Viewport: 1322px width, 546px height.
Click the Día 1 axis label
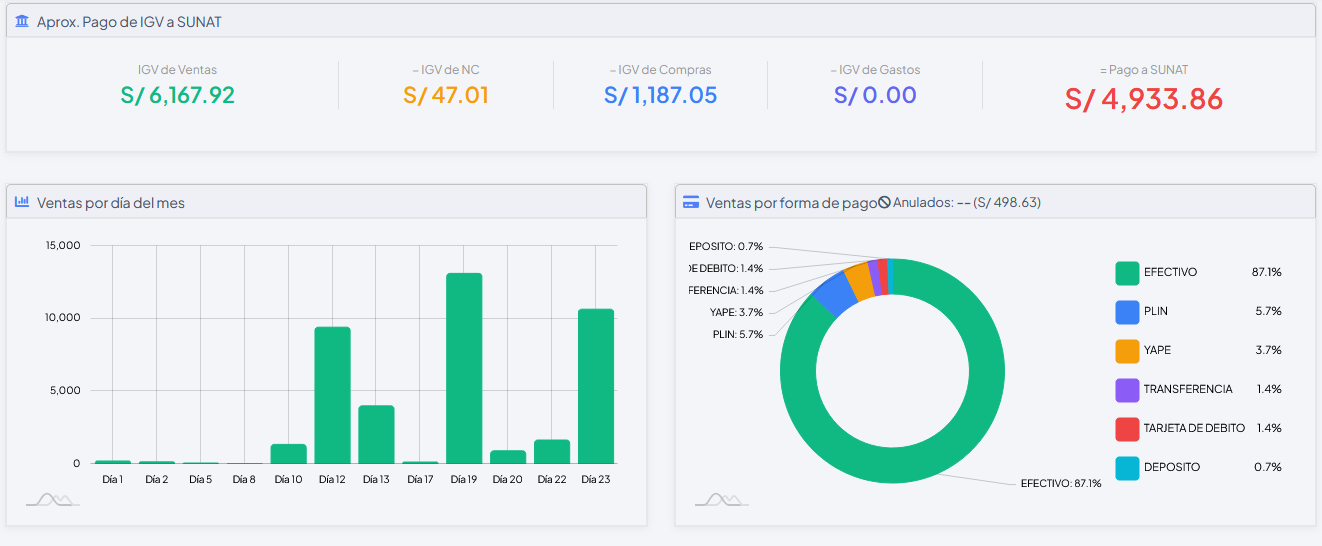click(x=112, y=480)
